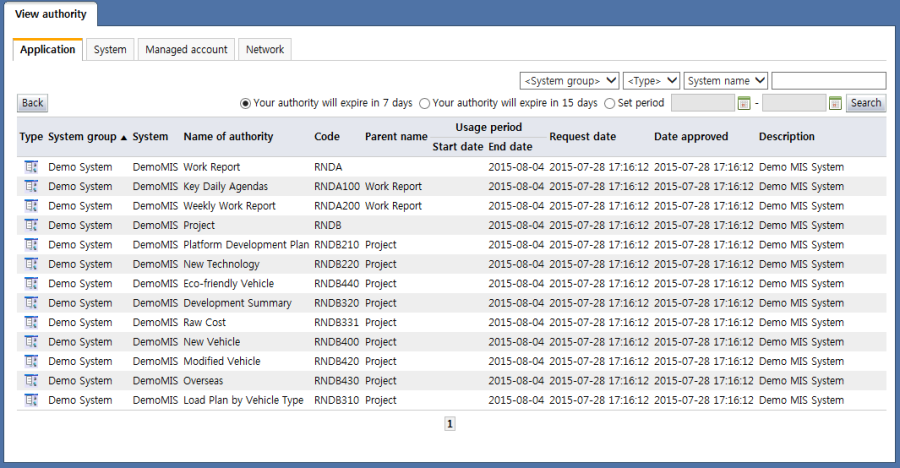Open the start date calendar picker

coord(744,103)
